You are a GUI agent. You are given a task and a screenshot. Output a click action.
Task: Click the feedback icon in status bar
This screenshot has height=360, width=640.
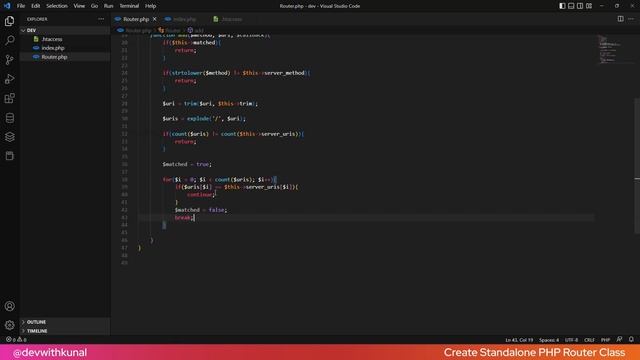click(619, 340)
